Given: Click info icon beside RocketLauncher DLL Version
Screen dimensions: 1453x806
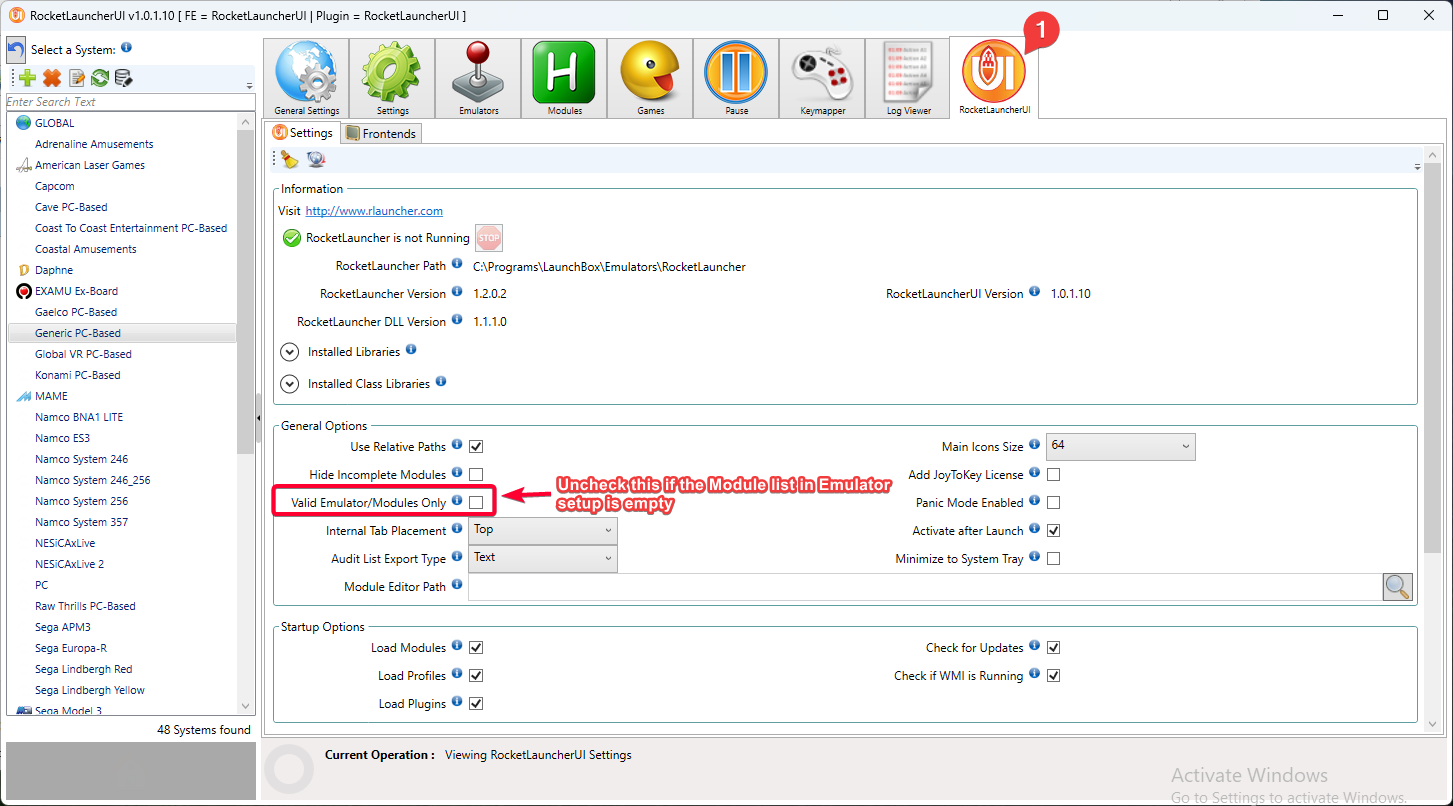Looking at the screenshot, I should pyautogui.click(x=457, y=320).
